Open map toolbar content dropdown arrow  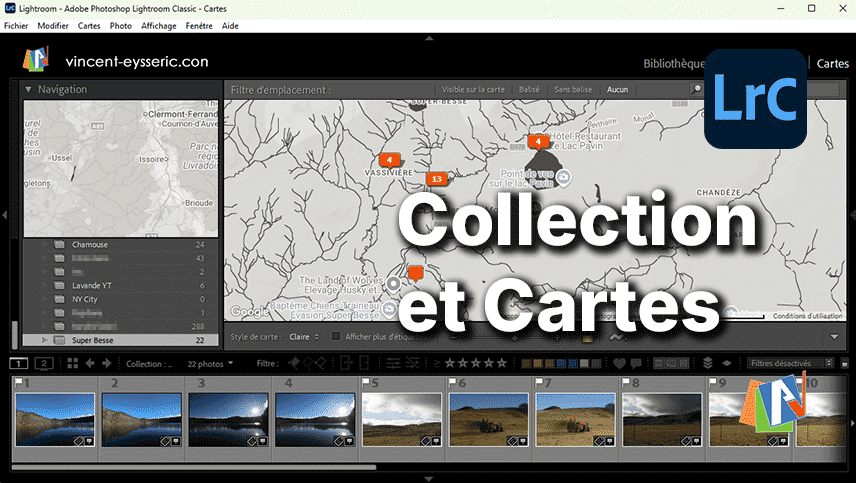[834, 337]
